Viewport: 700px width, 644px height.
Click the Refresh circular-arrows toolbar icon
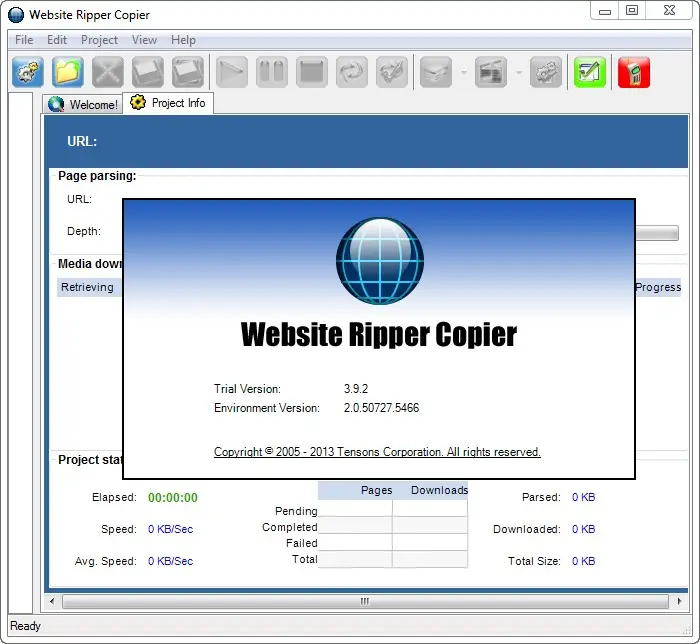352,72
